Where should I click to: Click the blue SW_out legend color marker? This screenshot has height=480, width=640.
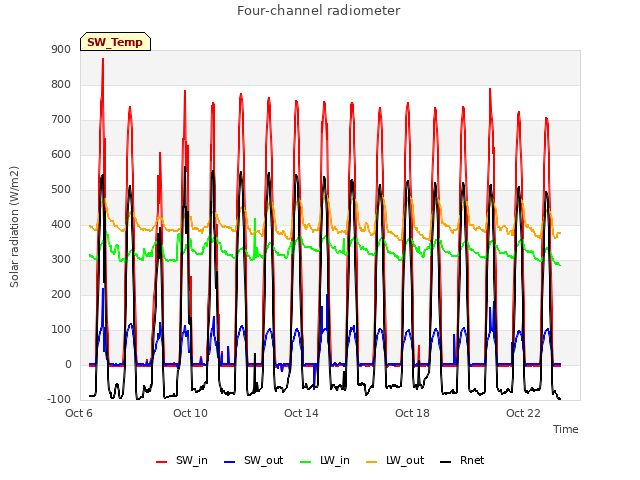pos(230,462)
